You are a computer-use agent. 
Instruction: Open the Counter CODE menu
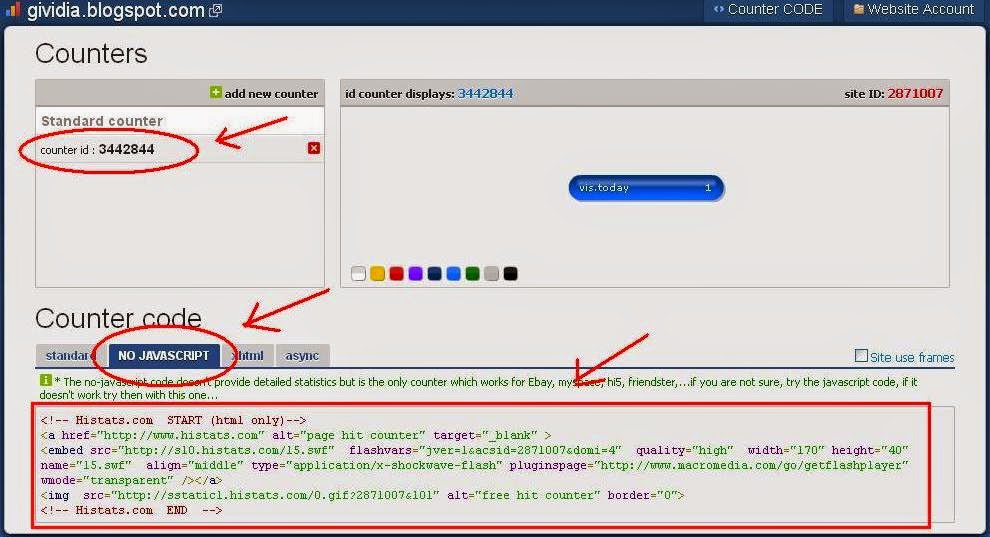tap(768, 9)
